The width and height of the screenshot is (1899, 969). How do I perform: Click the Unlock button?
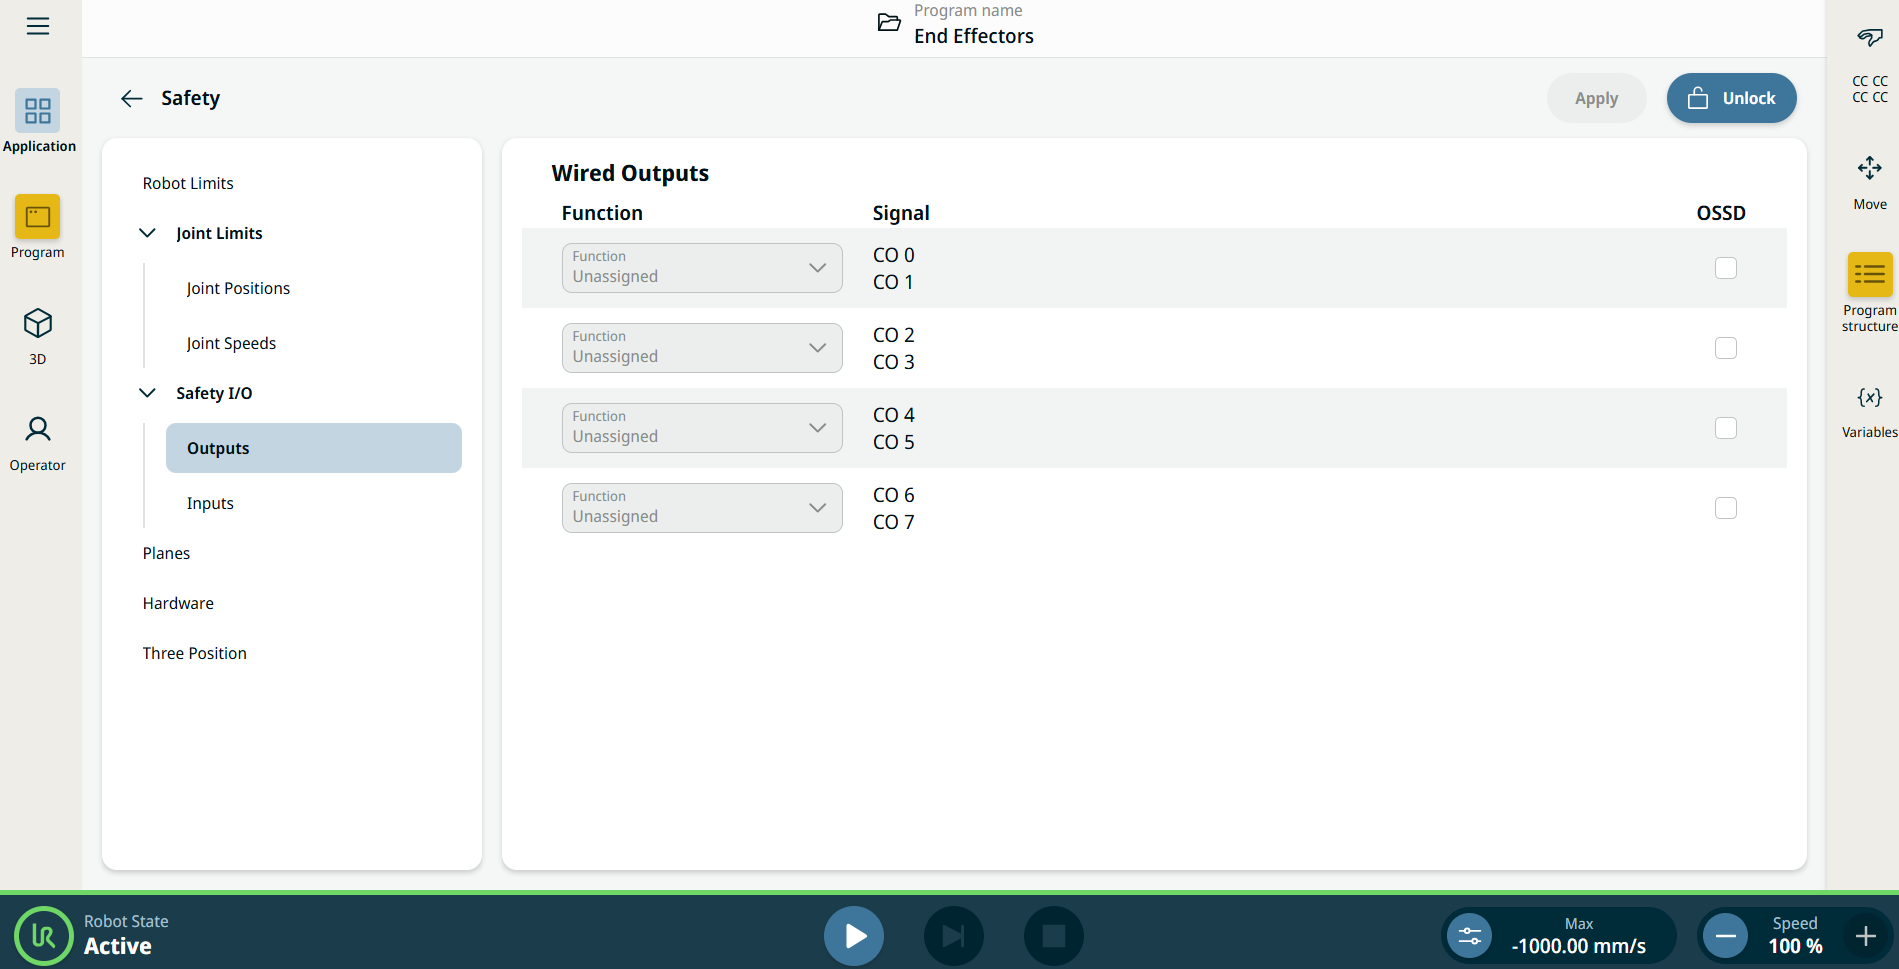[x=1731, y=98]
